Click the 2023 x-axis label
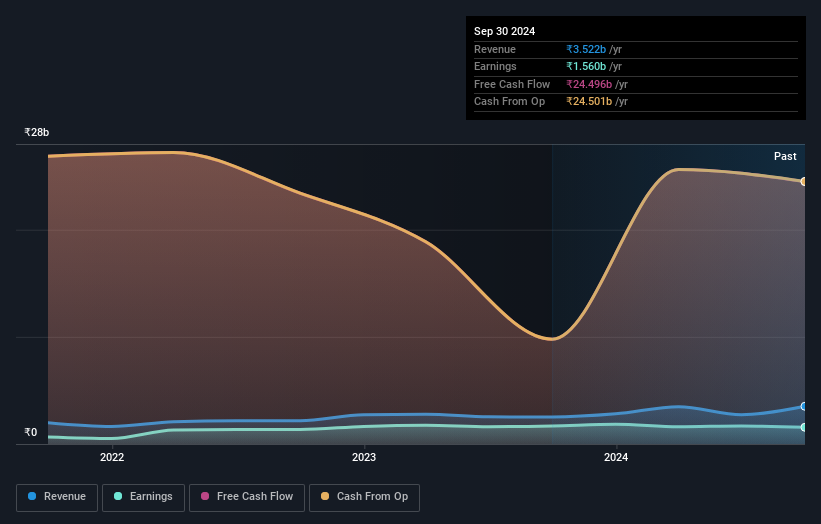 pyautogui.click(x=364, y=458)
